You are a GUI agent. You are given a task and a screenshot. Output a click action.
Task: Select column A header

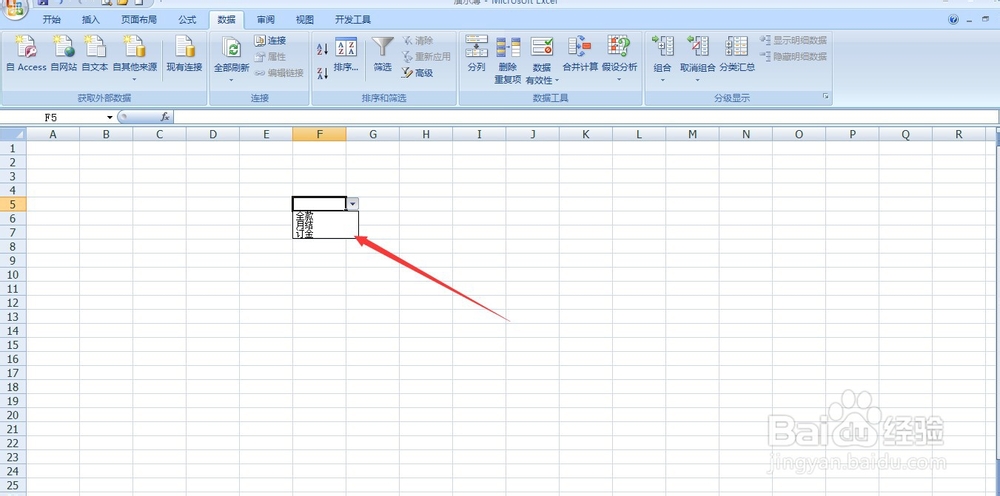tap(53, 135)
